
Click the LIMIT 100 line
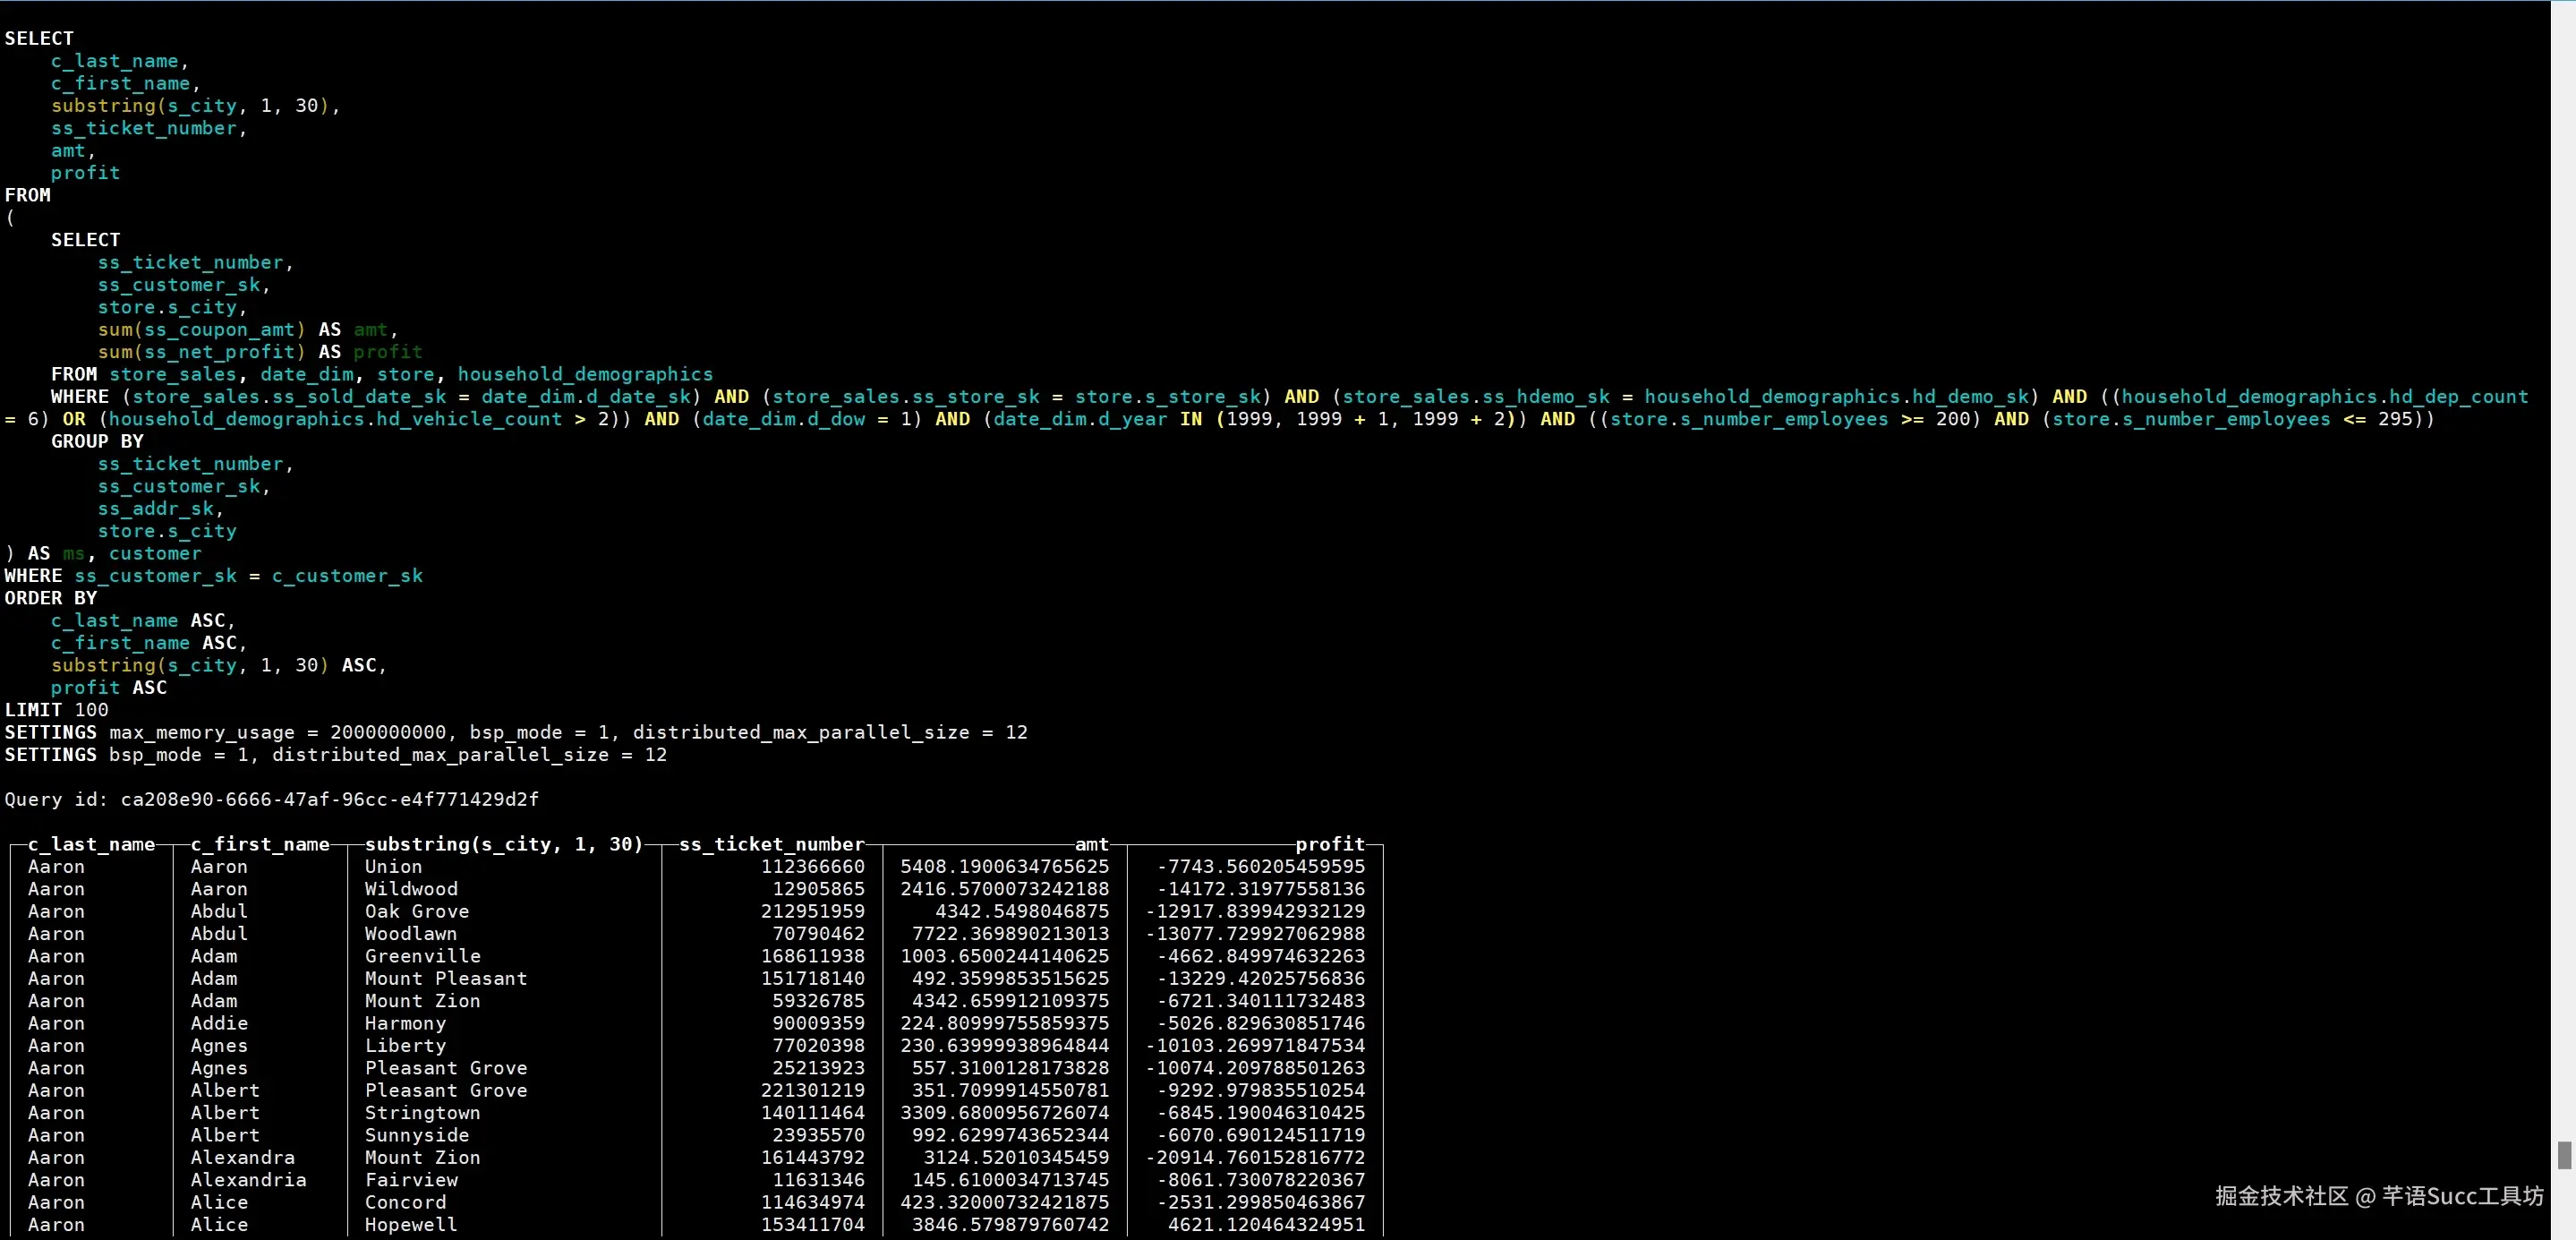point(56,710)
